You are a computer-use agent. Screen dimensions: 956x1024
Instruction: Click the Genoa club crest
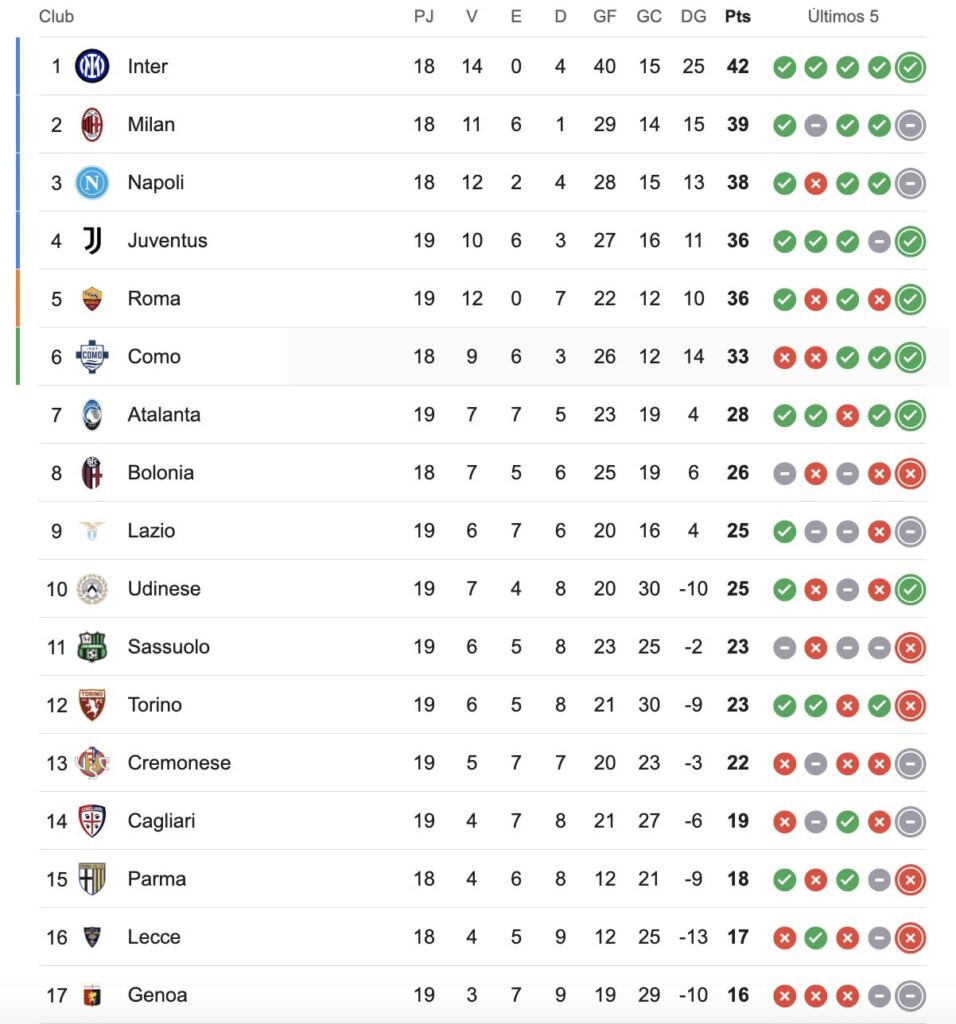click(92, 994)
